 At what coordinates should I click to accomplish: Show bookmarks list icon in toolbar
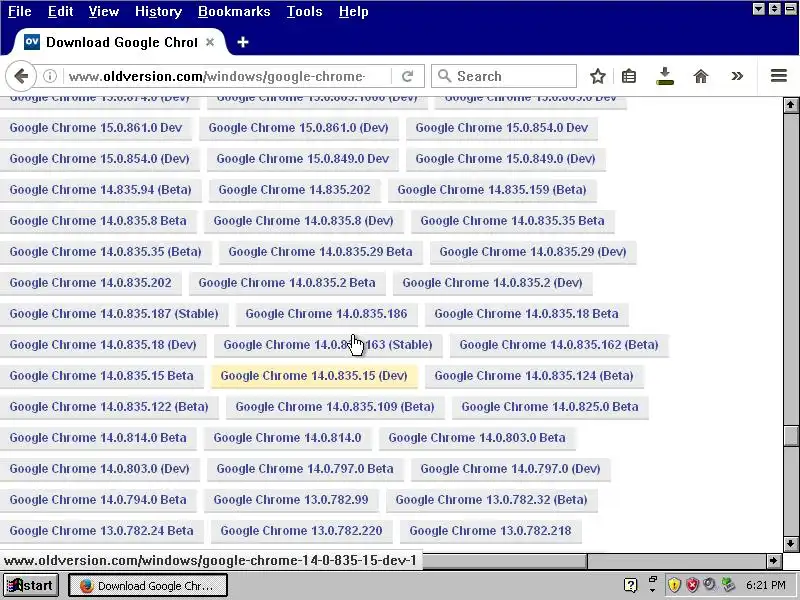[629, 76]
